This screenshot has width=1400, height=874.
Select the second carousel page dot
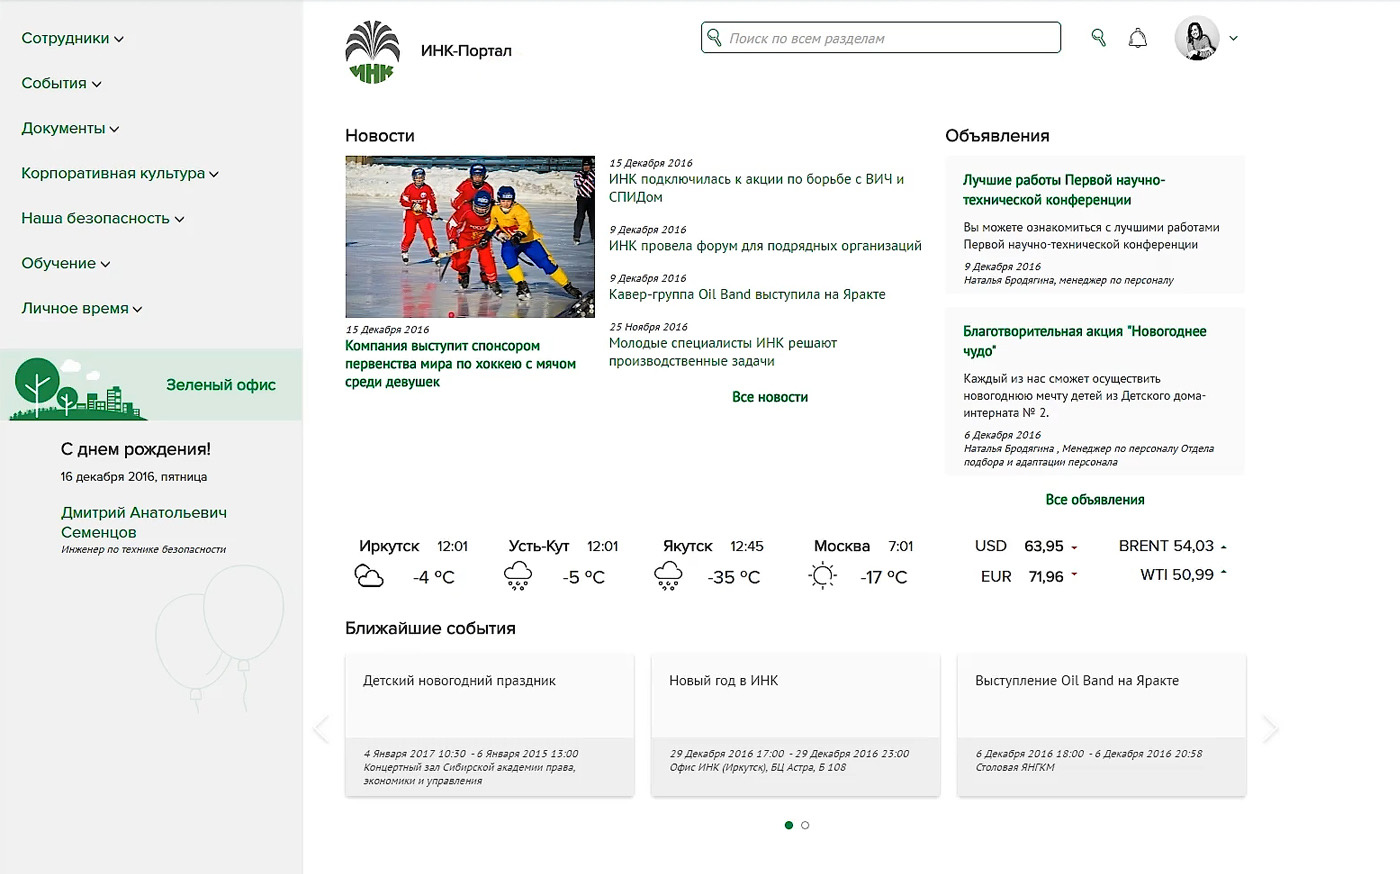(805, 825)
